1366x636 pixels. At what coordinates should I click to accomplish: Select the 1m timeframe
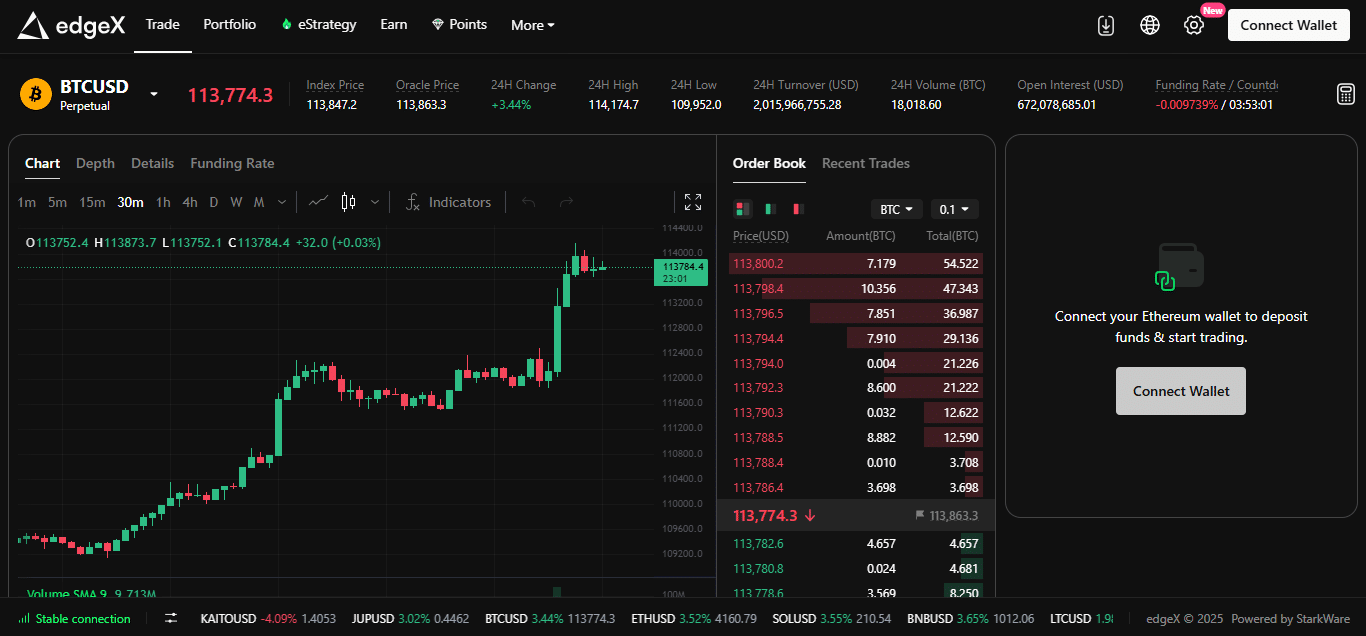27,202
